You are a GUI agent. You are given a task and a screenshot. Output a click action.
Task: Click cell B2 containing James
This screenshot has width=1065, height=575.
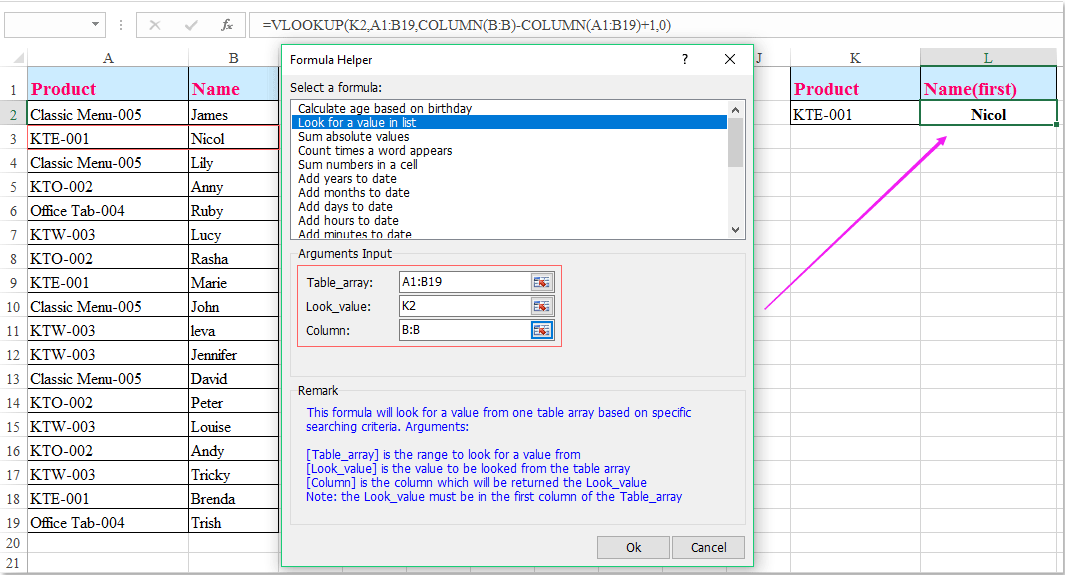[233, 114]
